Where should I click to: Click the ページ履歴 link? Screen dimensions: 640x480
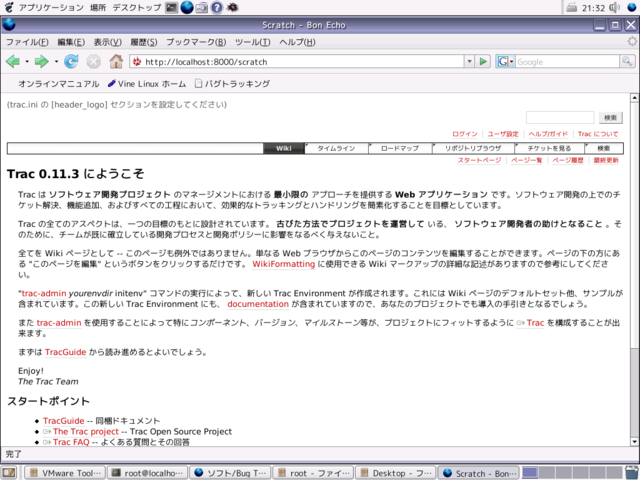point(568,160)
